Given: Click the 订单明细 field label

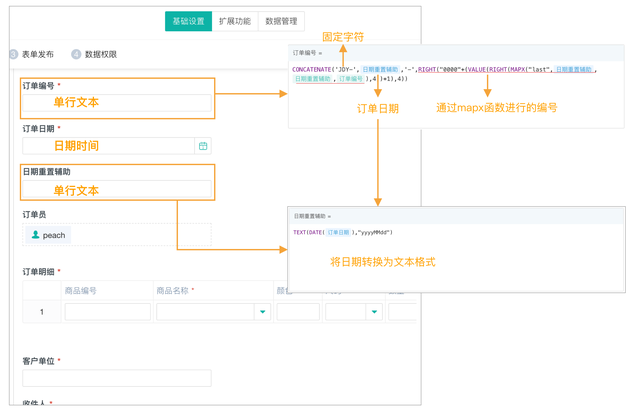Looking at the screenshot, I should pos(38,271).
